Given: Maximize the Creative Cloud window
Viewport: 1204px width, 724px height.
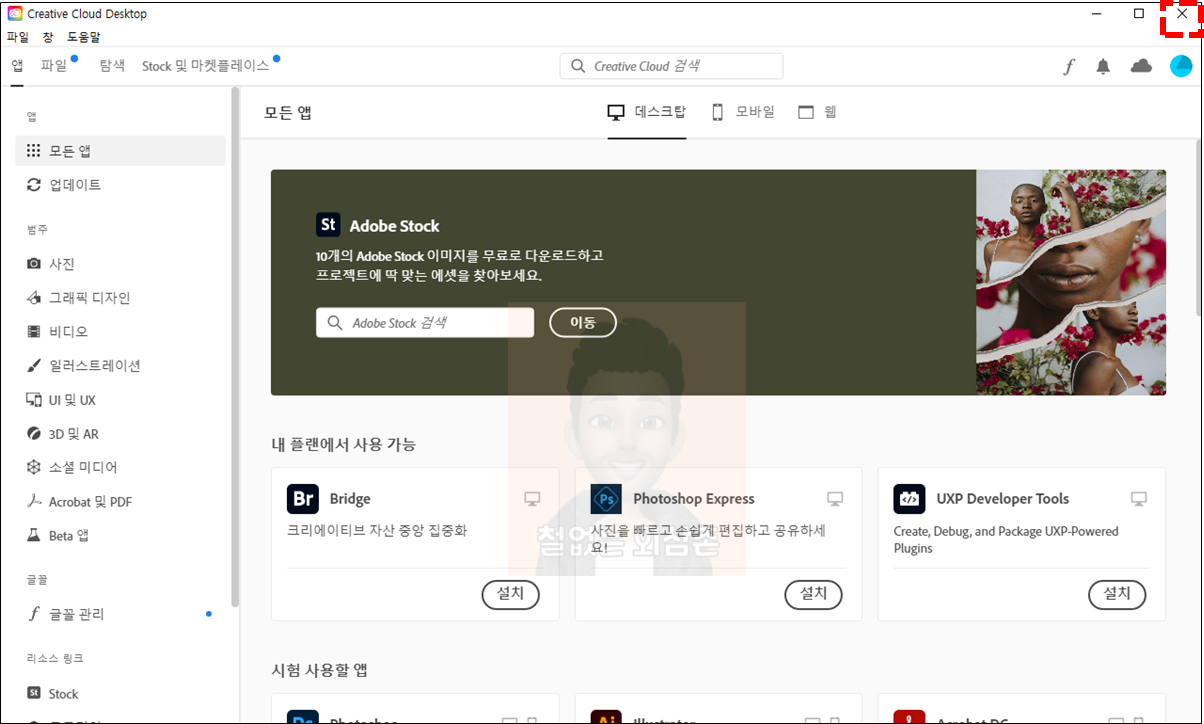Looking at the screenshot, I should point(1139,14).
